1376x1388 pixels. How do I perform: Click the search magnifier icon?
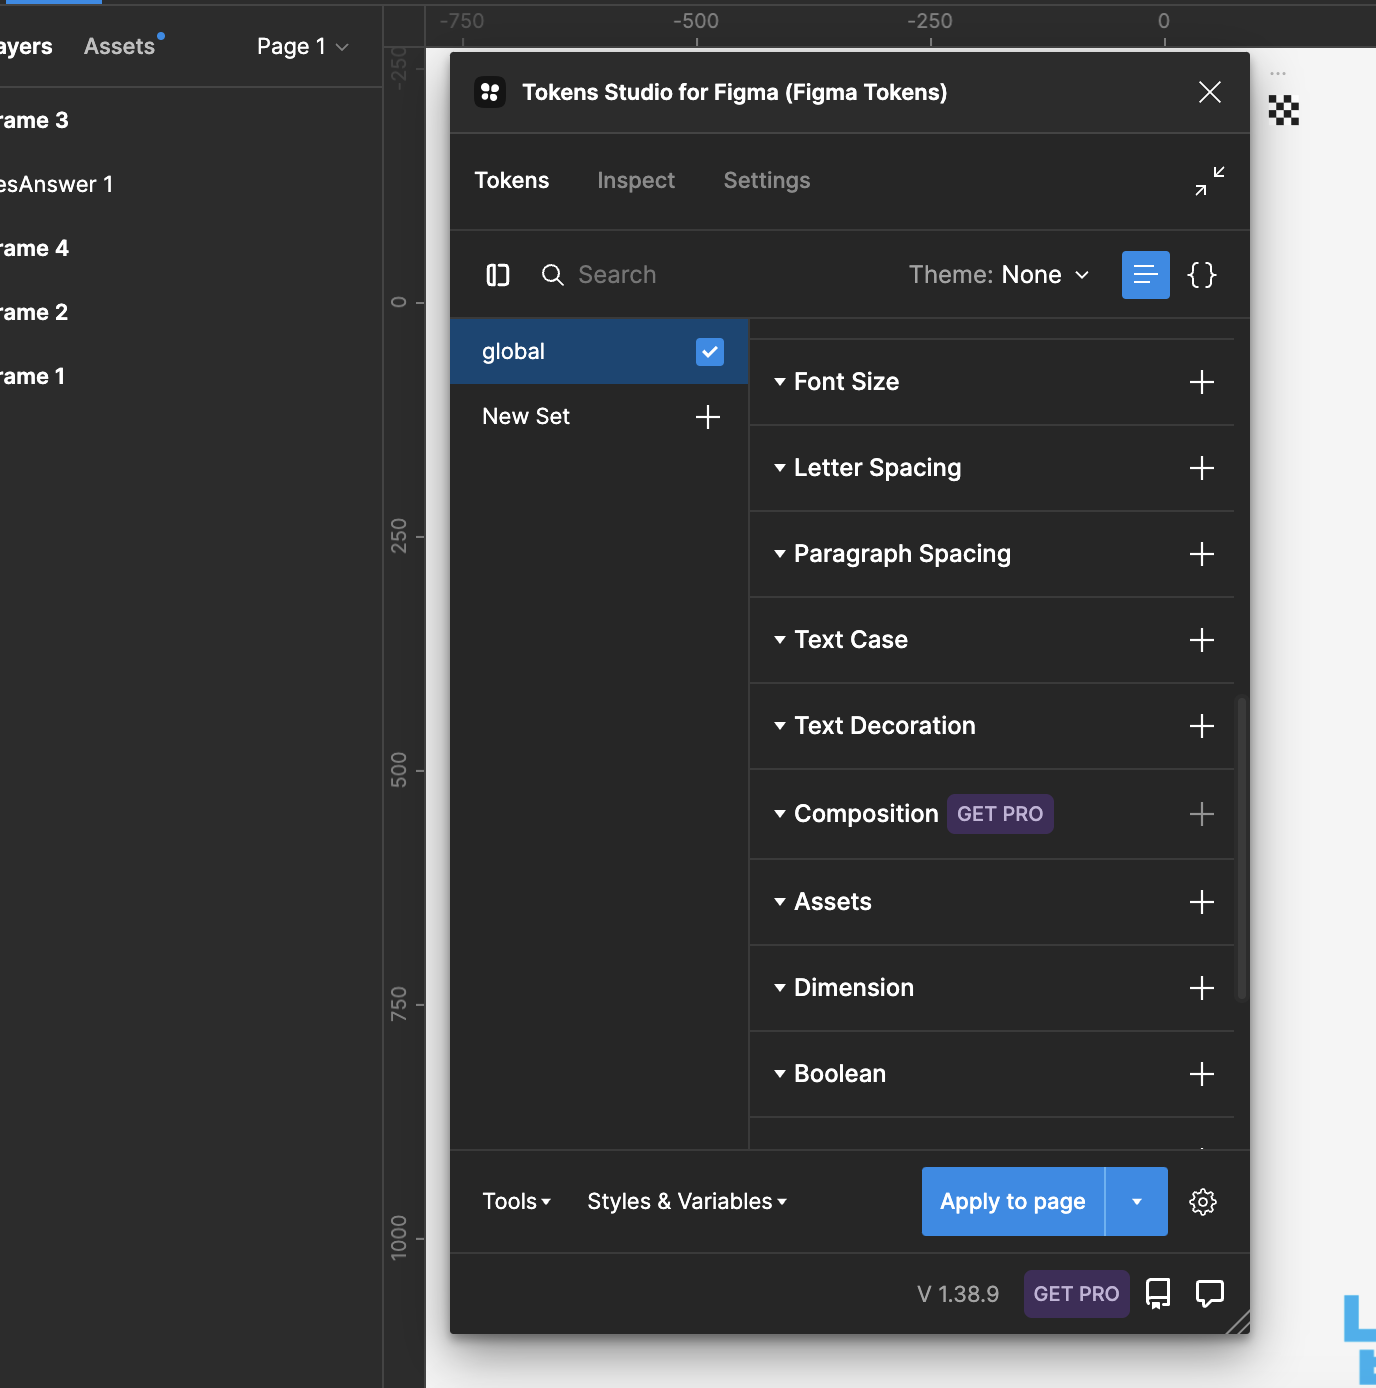click(552, 275)
